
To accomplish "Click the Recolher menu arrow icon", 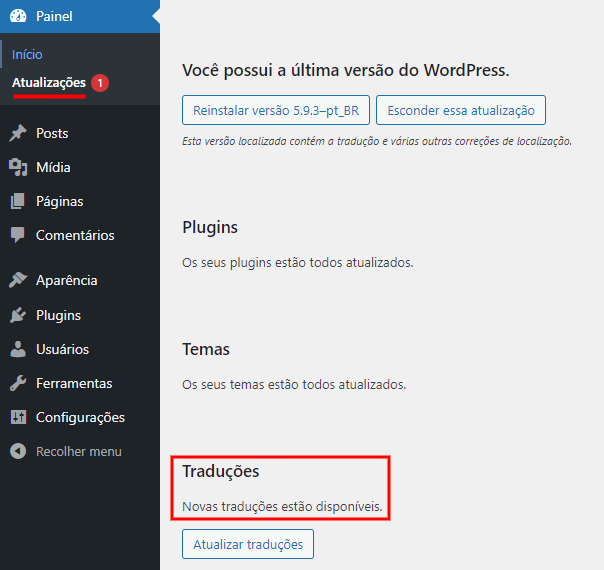I will coord(18,451).
